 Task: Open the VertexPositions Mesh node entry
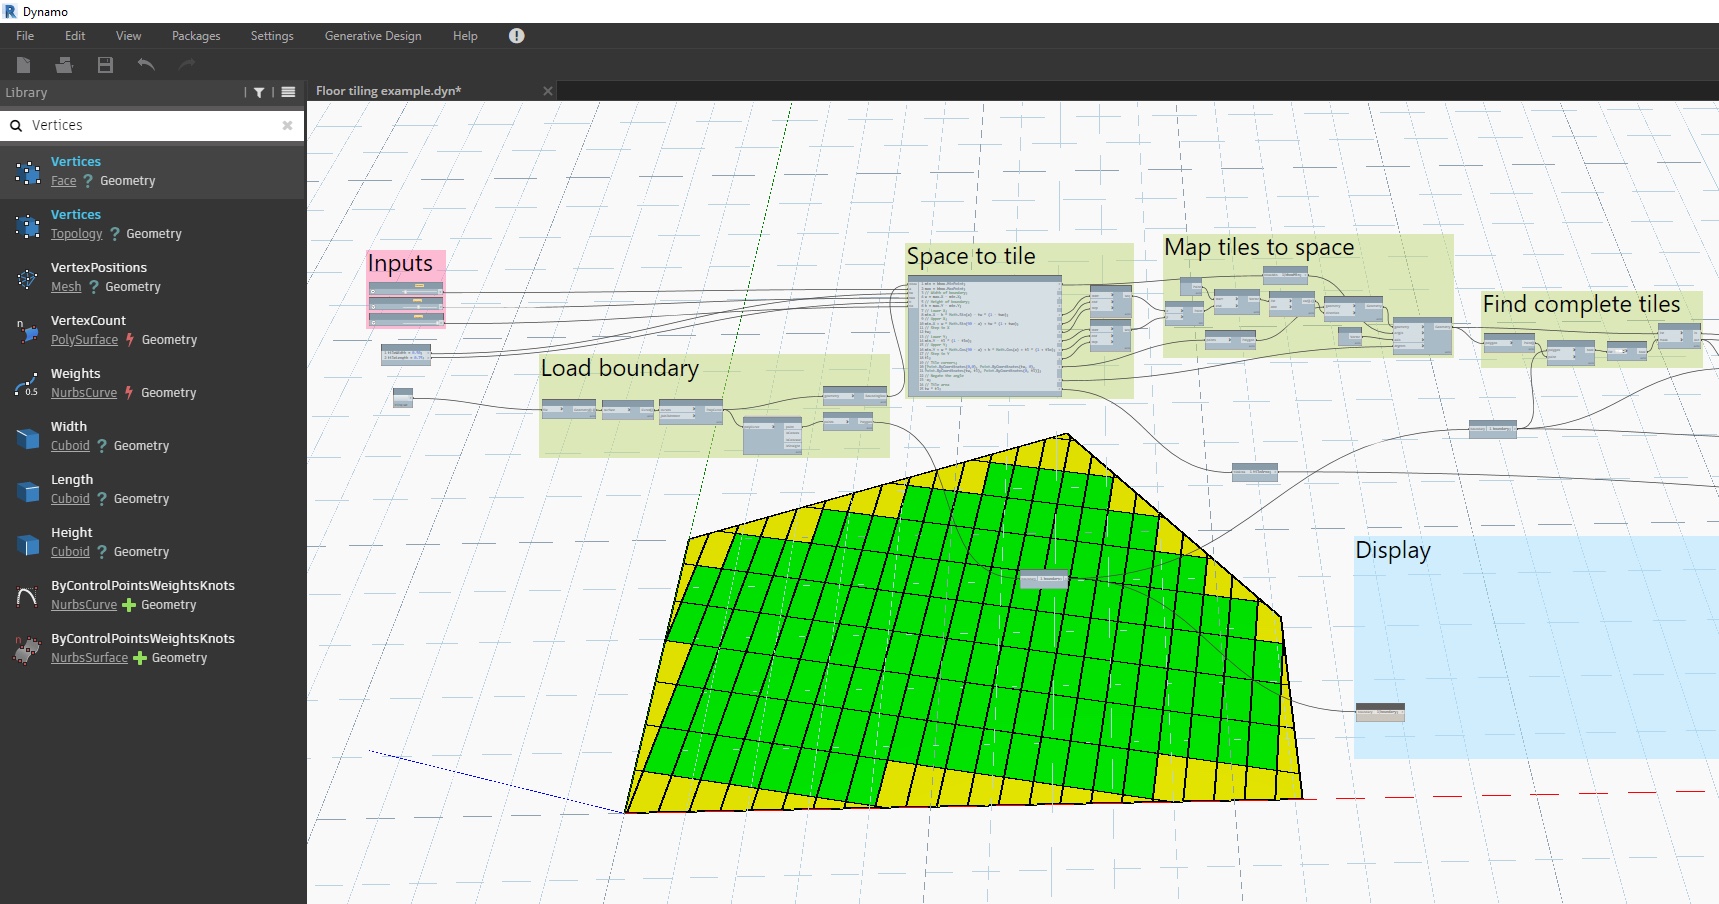point(99,267)
